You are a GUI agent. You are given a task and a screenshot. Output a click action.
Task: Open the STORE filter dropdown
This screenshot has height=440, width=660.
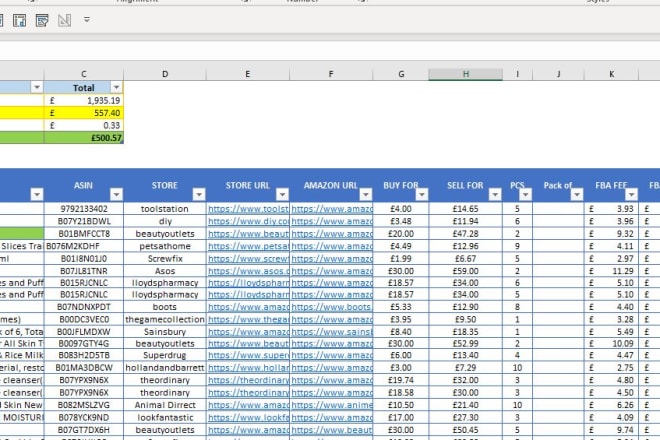(199, 194)
